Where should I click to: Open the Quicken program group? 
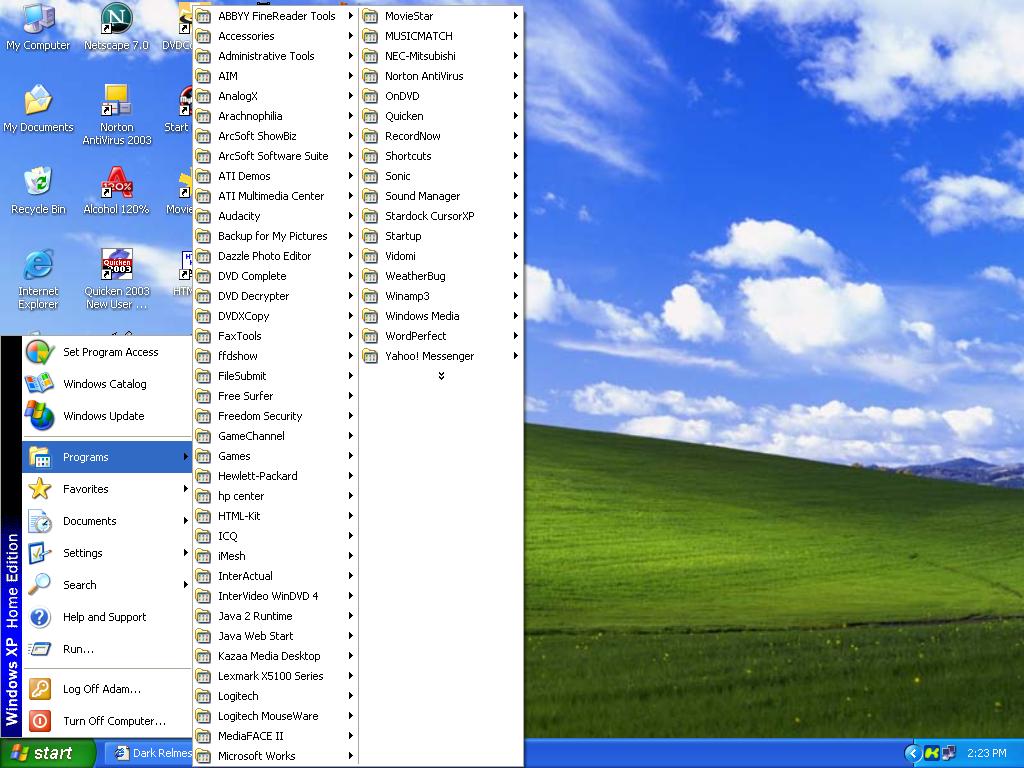pos(441,116)
